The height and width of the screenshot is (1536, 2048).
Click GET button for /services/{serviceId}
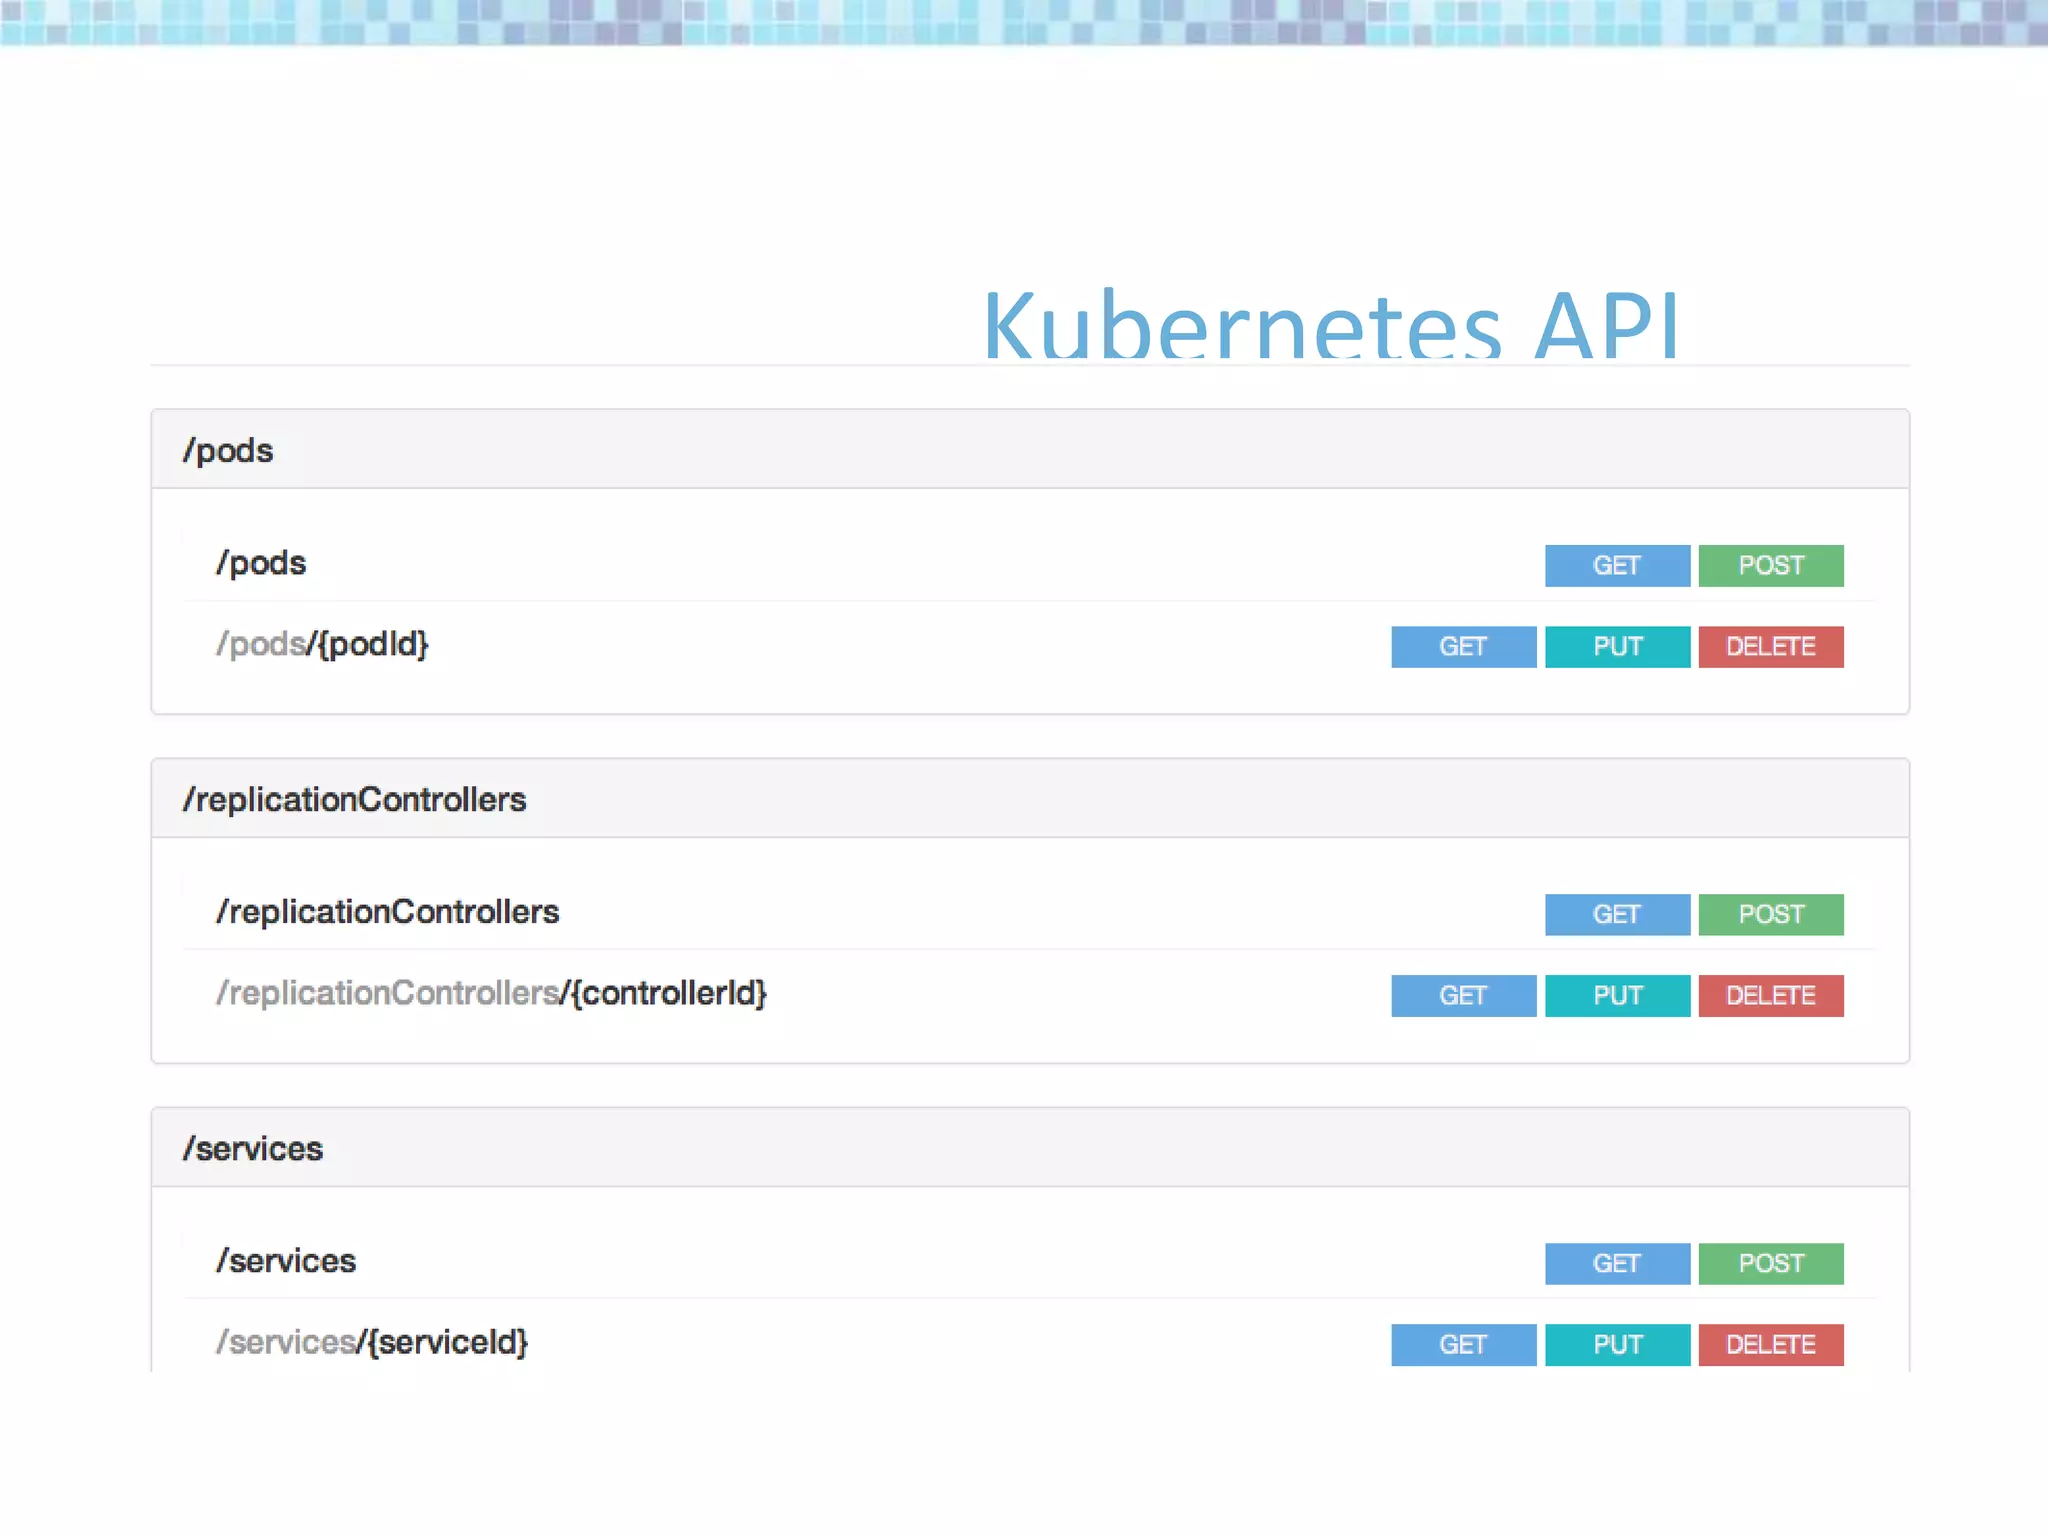[x=1464, y=1344]
